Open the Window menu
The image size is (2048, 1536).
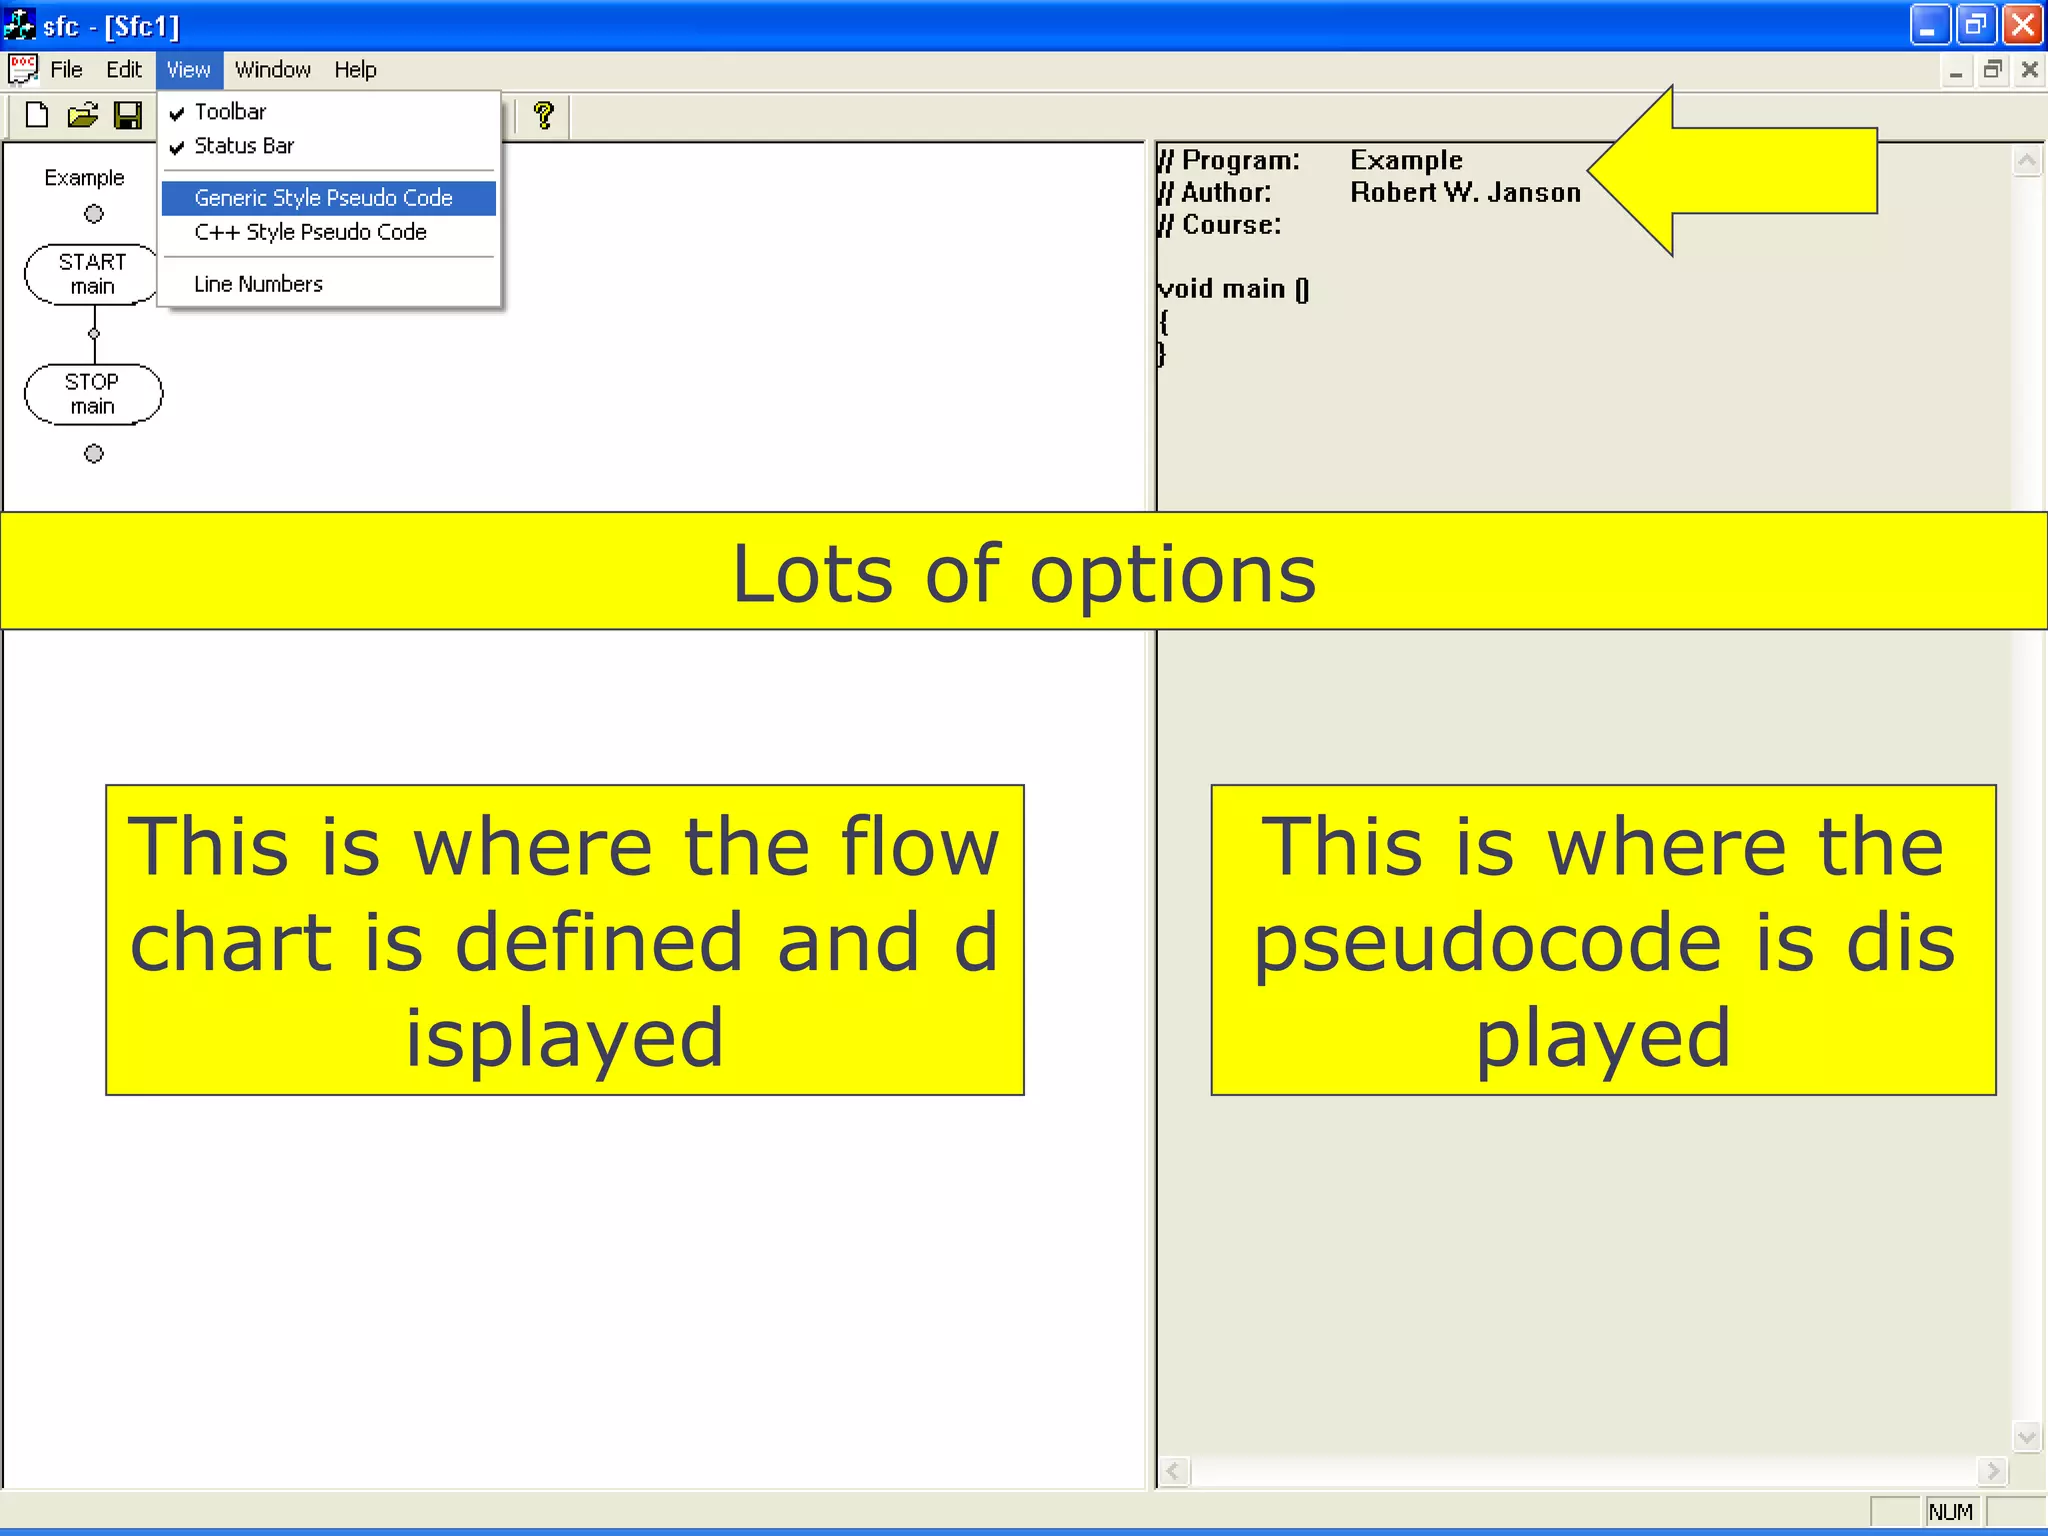click(272, 69)
